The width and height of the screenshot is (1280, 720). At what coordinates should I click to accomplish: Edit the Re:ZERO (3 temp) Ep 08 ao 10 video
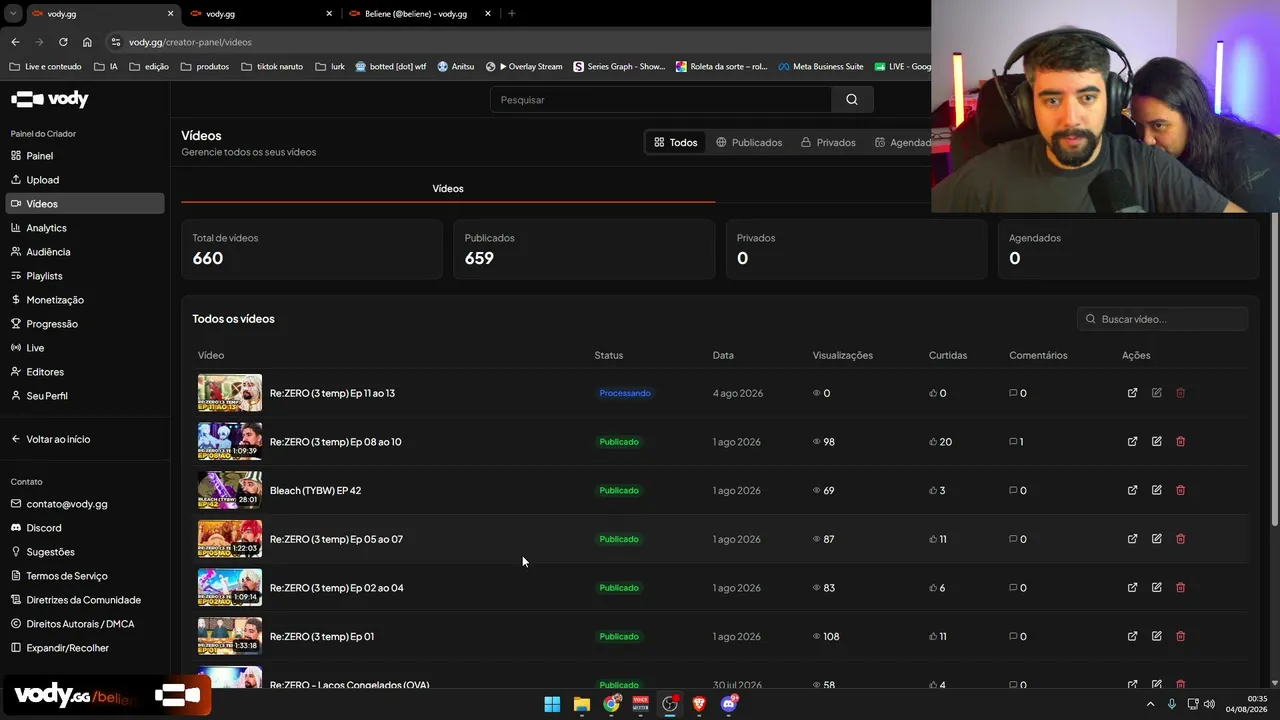pyautogui.click(x=1156, y=442)
